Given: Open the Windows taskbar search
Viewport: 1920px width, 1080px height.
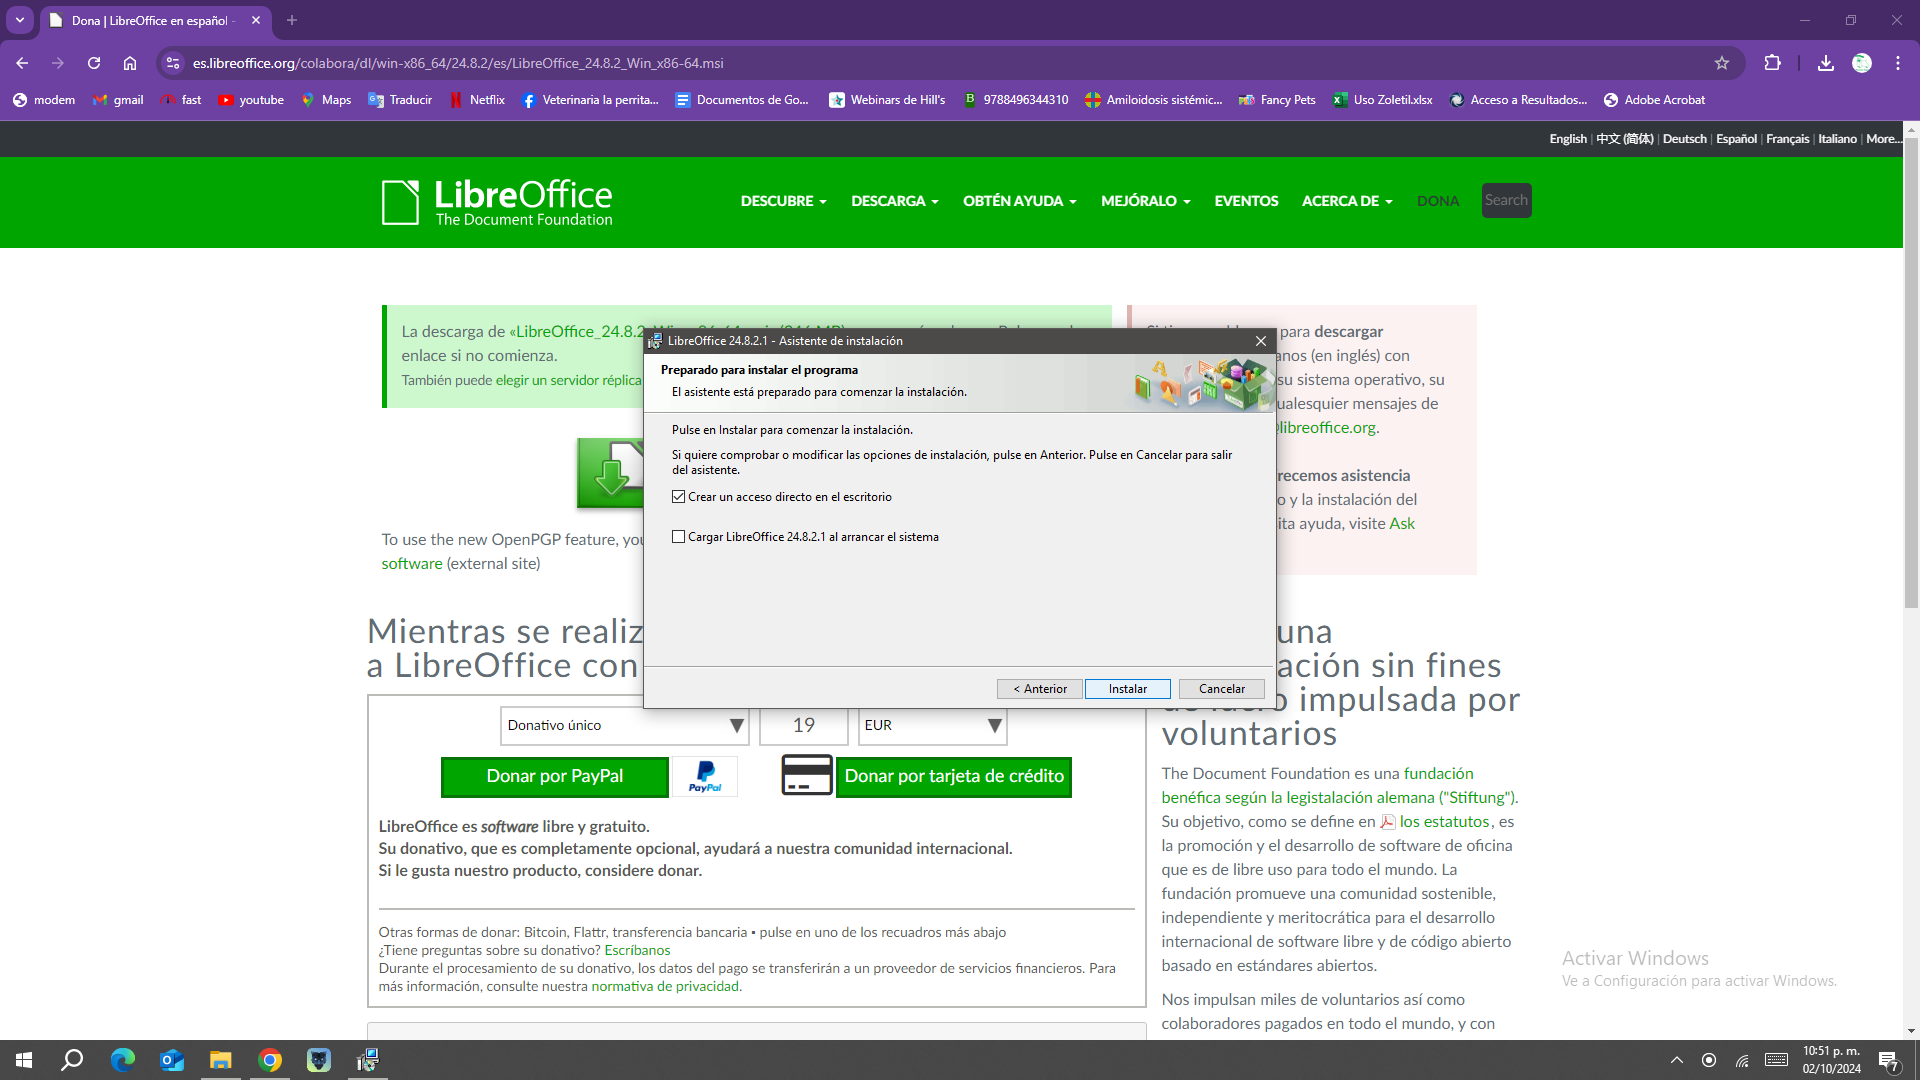Looking at the screenshot, I should click(72, 1060).
